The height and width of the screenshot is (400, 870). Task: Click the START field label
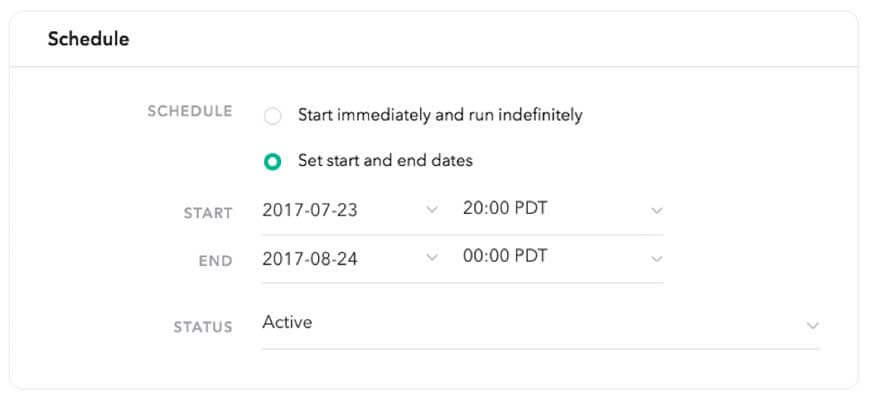click(x=208, y=213)
